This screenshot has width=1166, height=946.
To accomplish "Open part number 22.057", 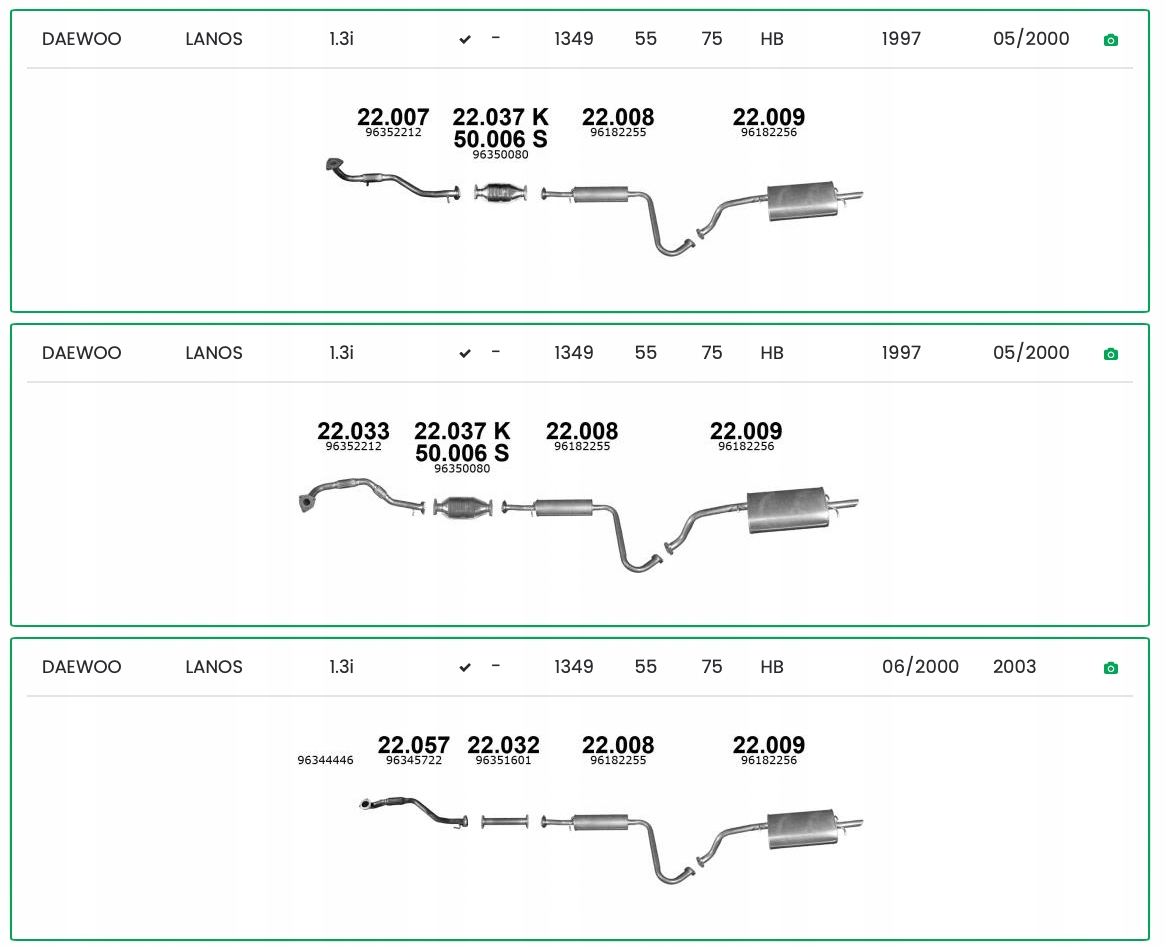I will click(x=413, y=745).
